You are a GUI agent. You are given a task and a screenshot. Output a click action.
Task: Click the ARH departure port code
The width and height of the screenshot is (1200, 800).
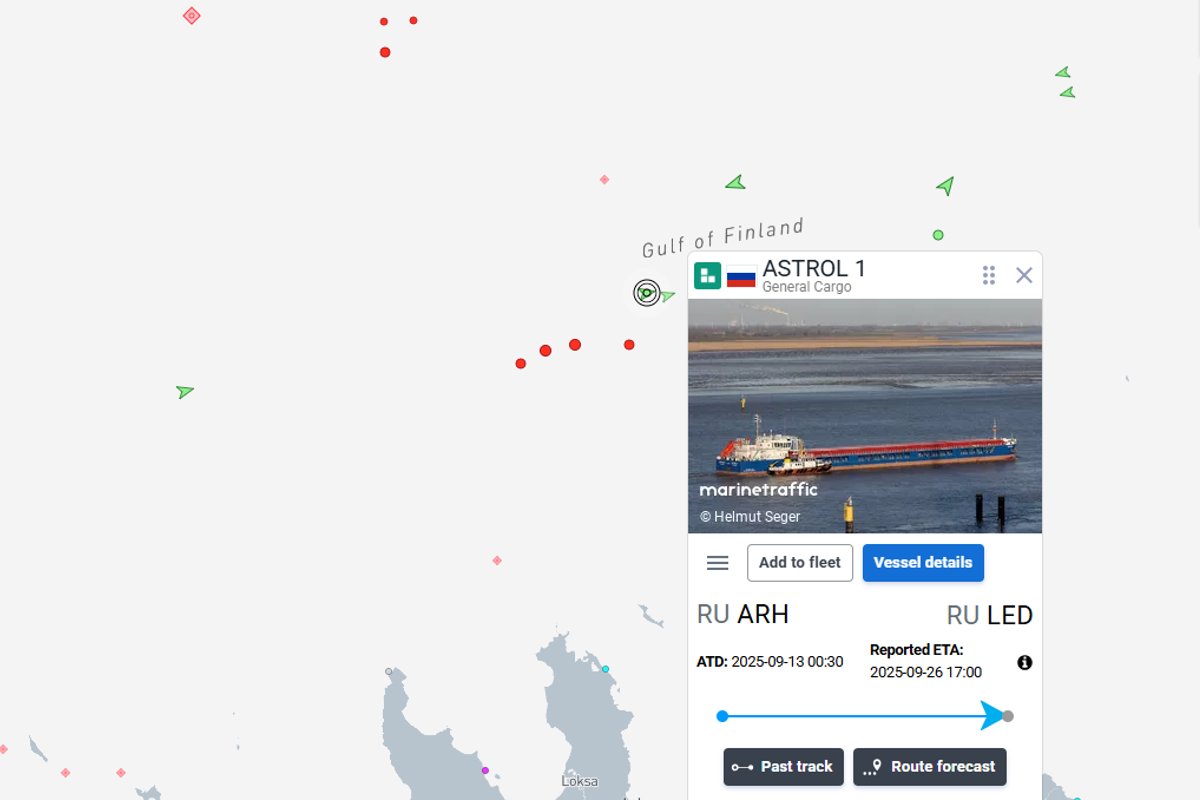tap(763, 614)
